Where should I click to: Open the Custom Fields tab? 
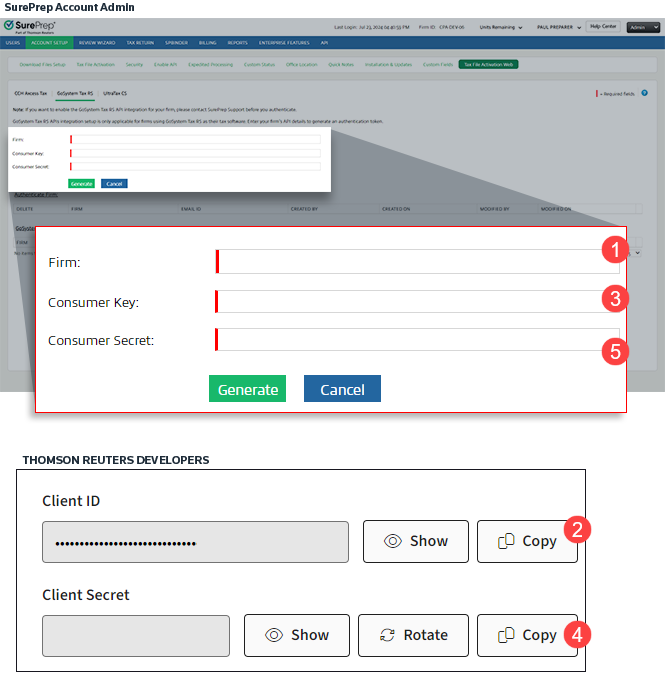tap(438, 65)
